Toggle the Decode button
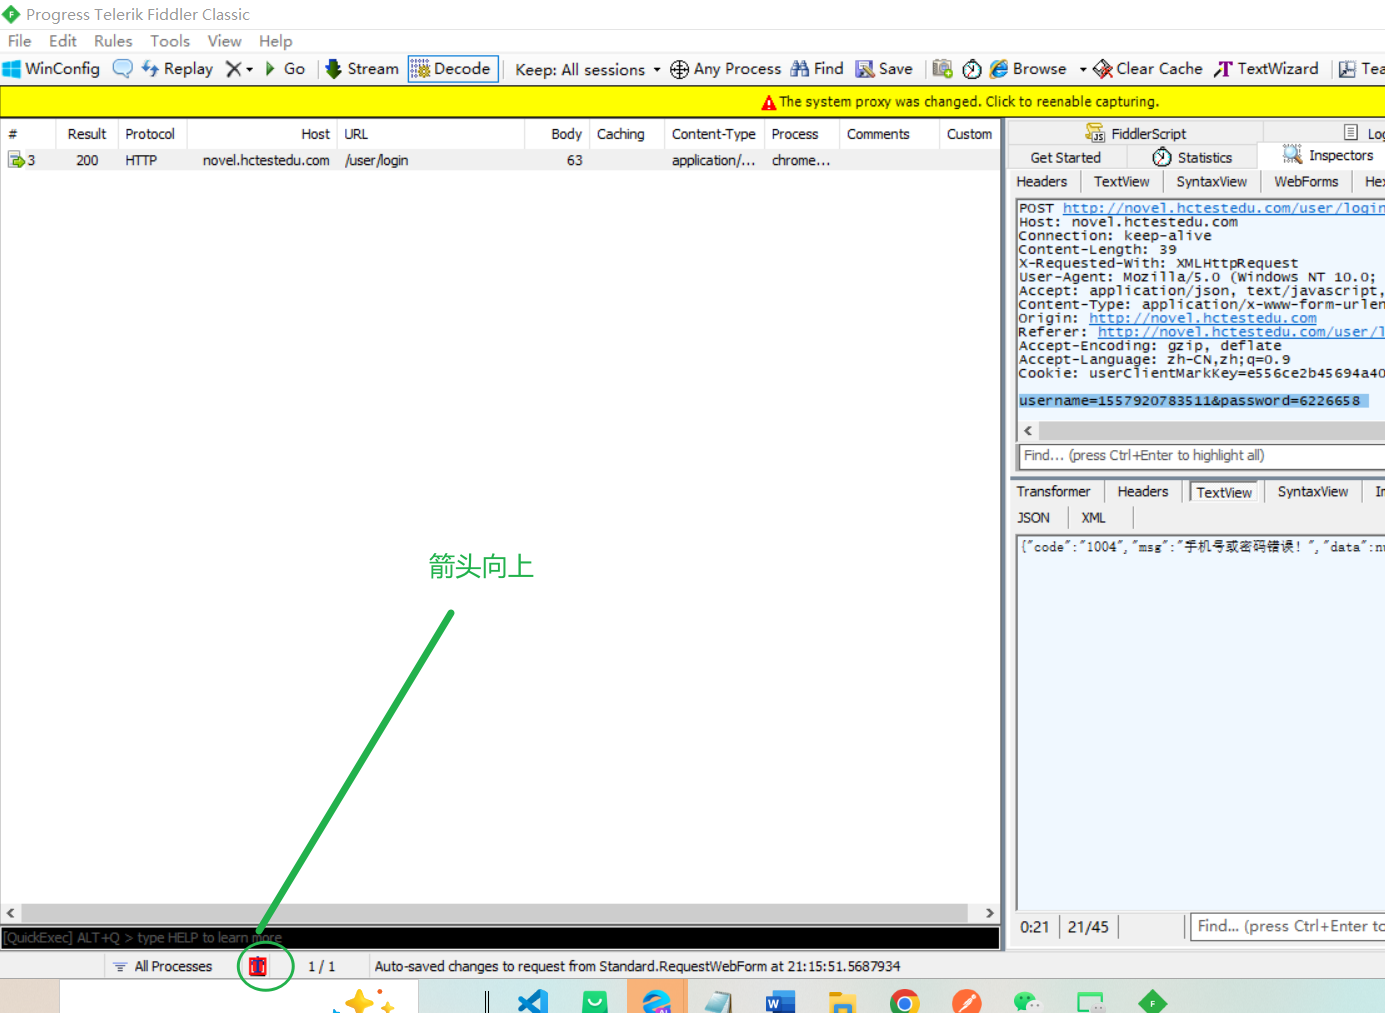This screenshot has height=1013, width=1385. coord(453,68)
